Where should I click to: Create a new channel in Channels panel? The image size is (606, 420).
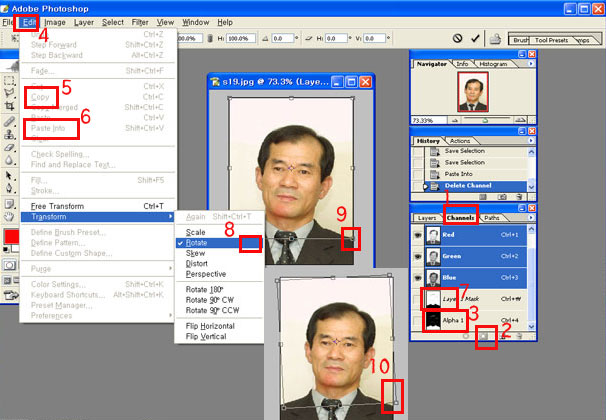point(502,336)
